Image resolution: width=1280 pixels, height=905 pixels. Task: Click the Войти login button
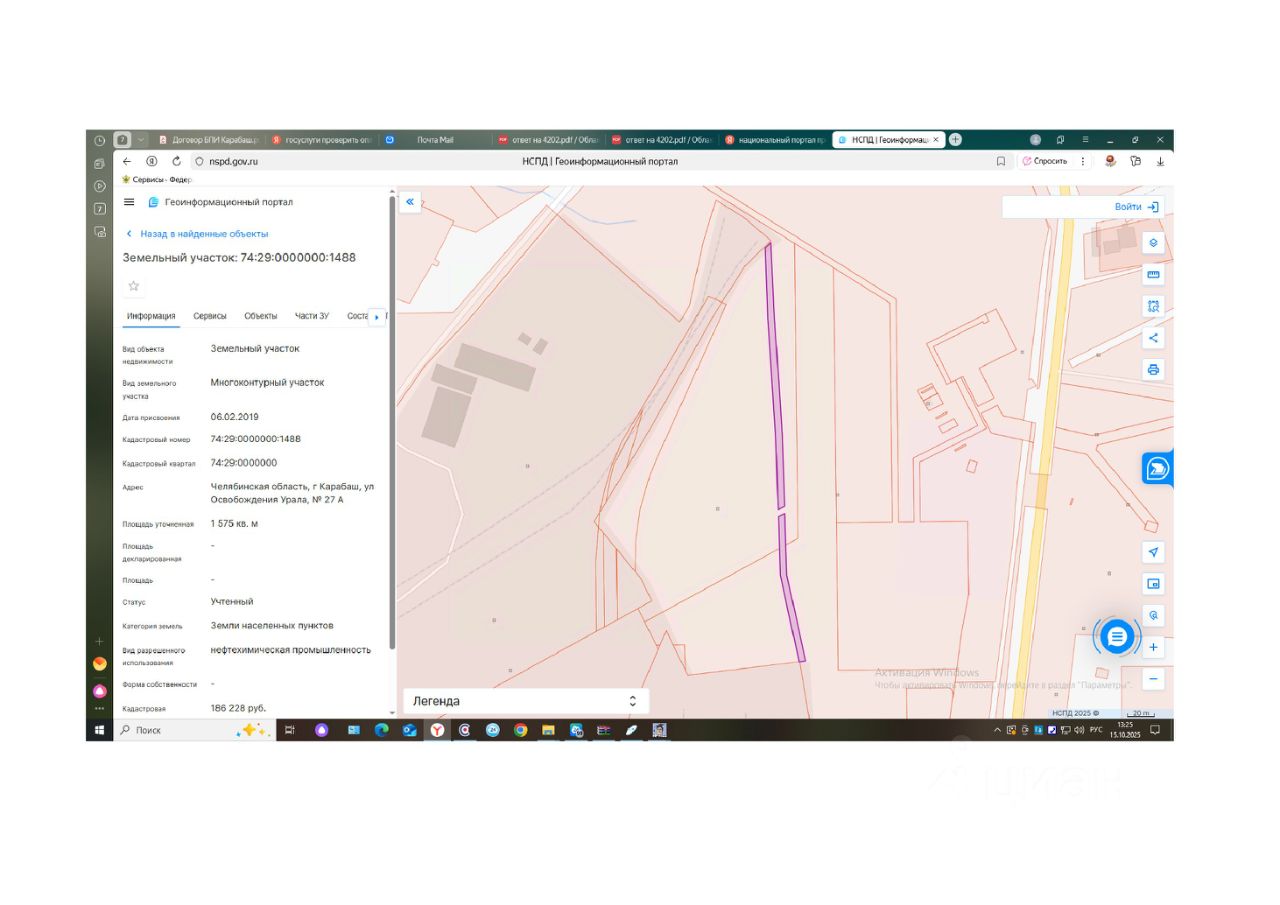point(1137,207)
